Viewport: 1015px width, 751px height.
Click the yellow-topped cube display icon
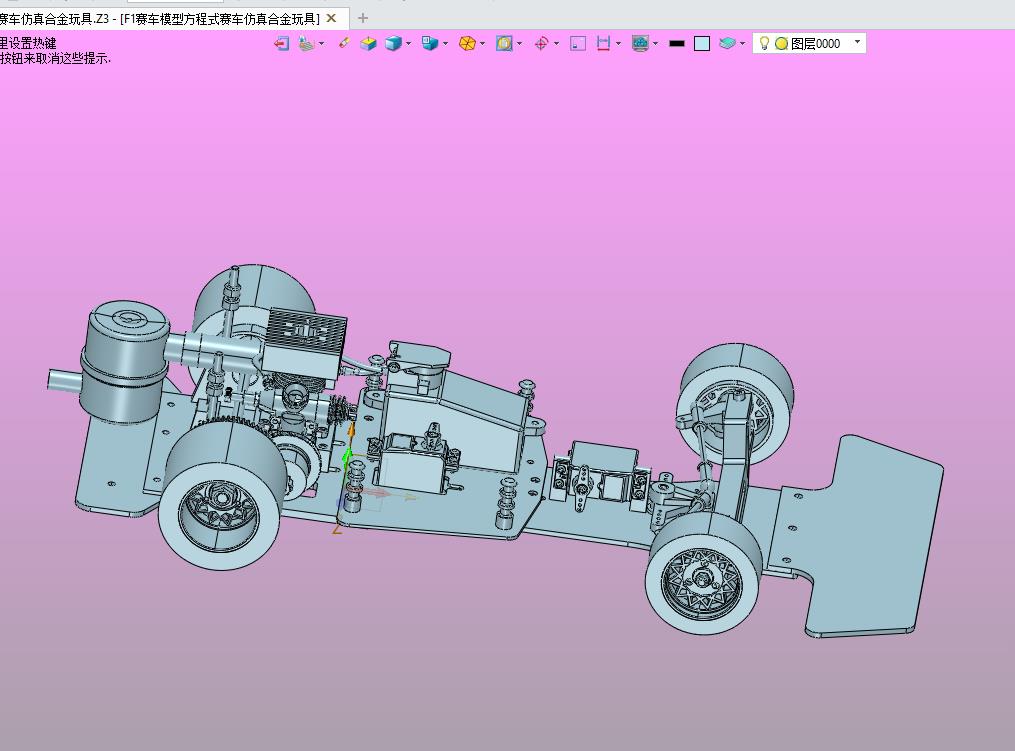368,43
